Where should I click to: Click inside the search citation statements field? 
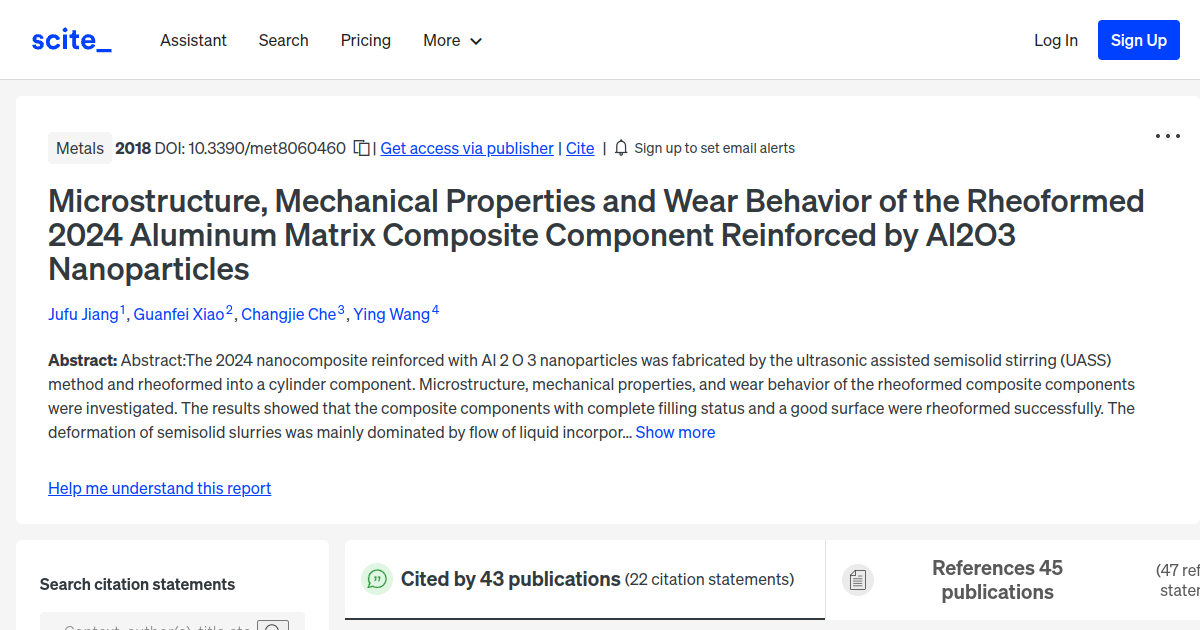150,624
